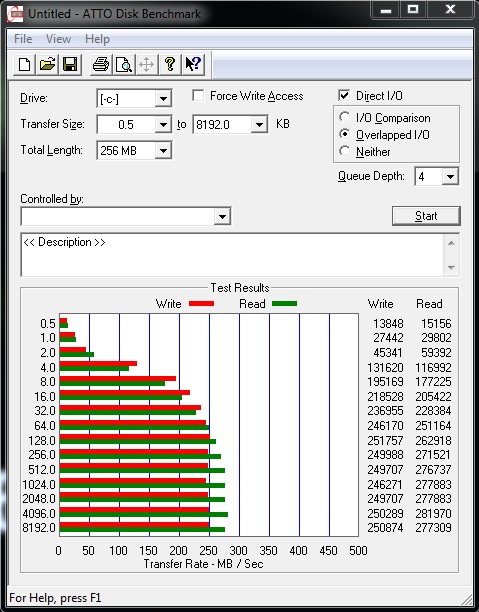Open the Help menu

(x=97, y=39)
